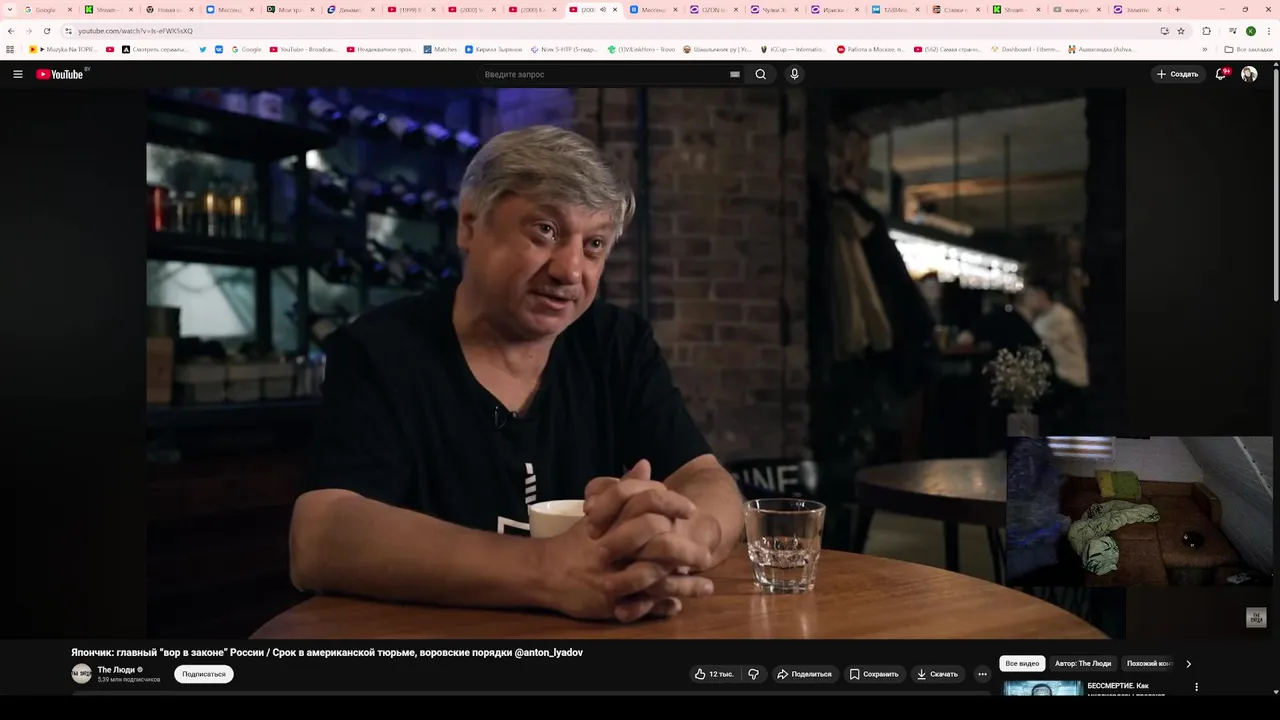The image size is (1280, 720).
Task: Open the Все закладки folder
Action: tap(1249, 49)
